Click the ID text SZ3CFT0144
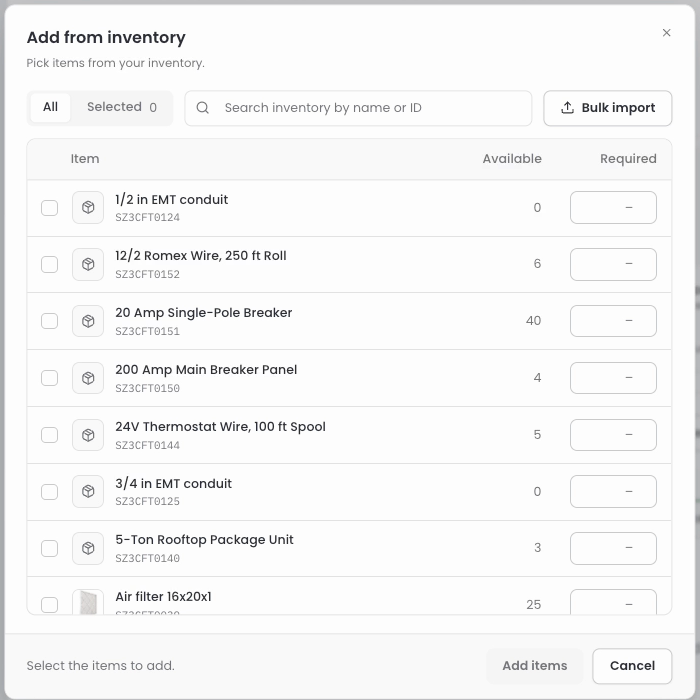 pos(147,445)
